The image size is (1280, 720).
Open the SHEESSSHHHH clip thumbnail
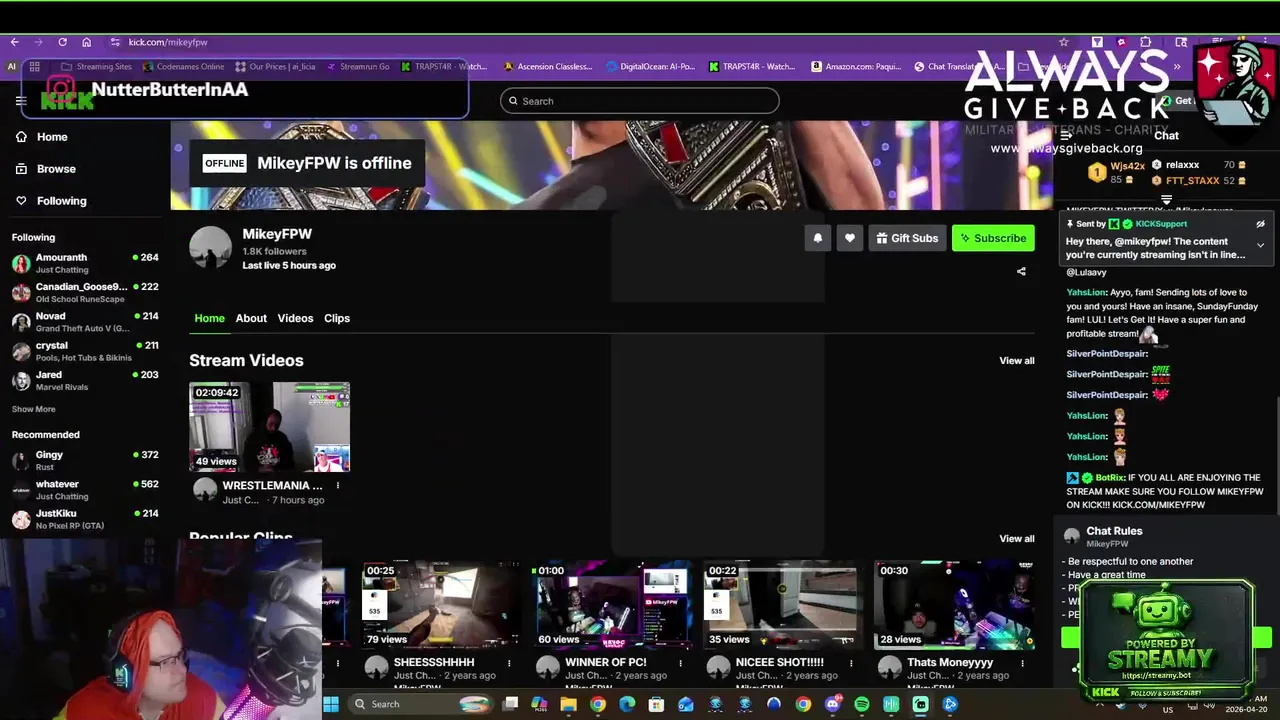coord(440,606)
